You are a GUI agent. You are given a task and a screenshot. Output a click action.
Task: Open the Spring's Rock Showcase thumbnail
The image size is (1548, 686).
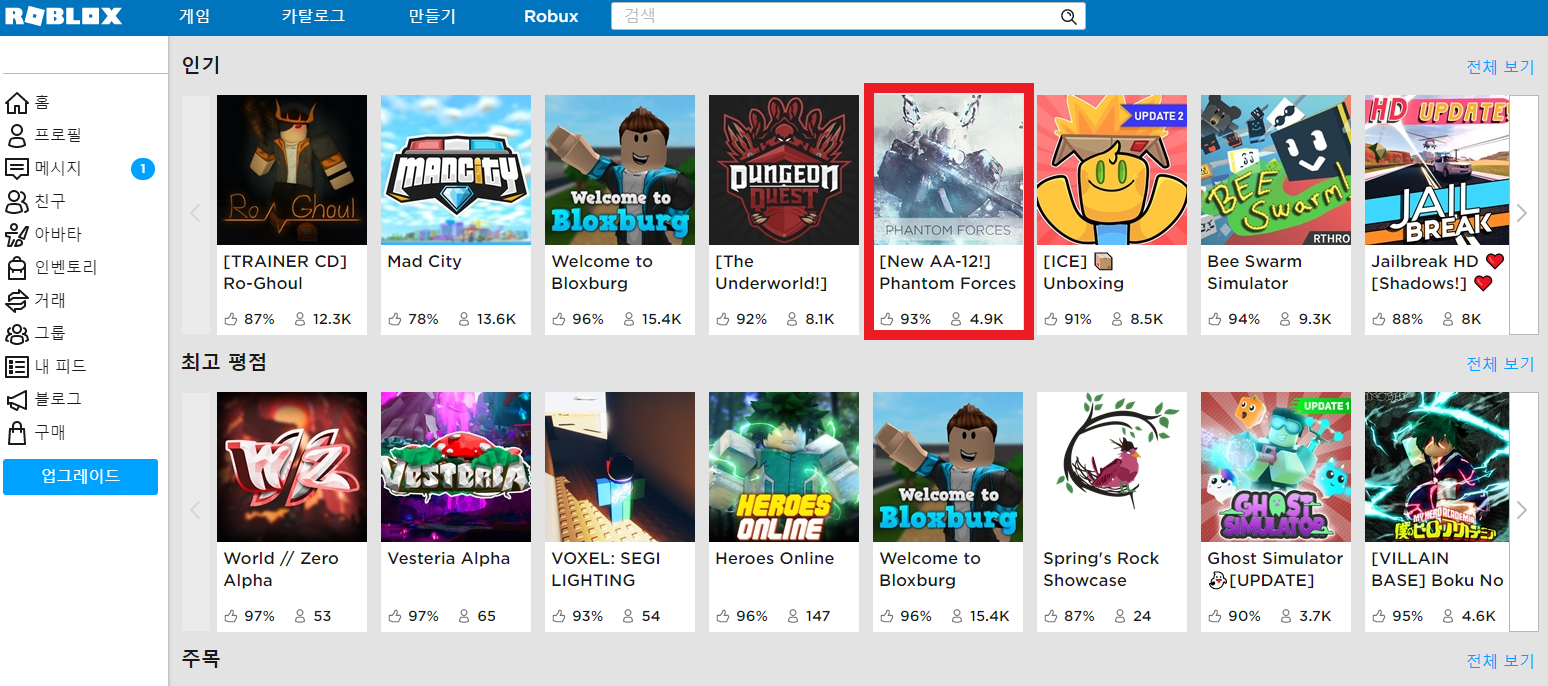(1112, 467)
